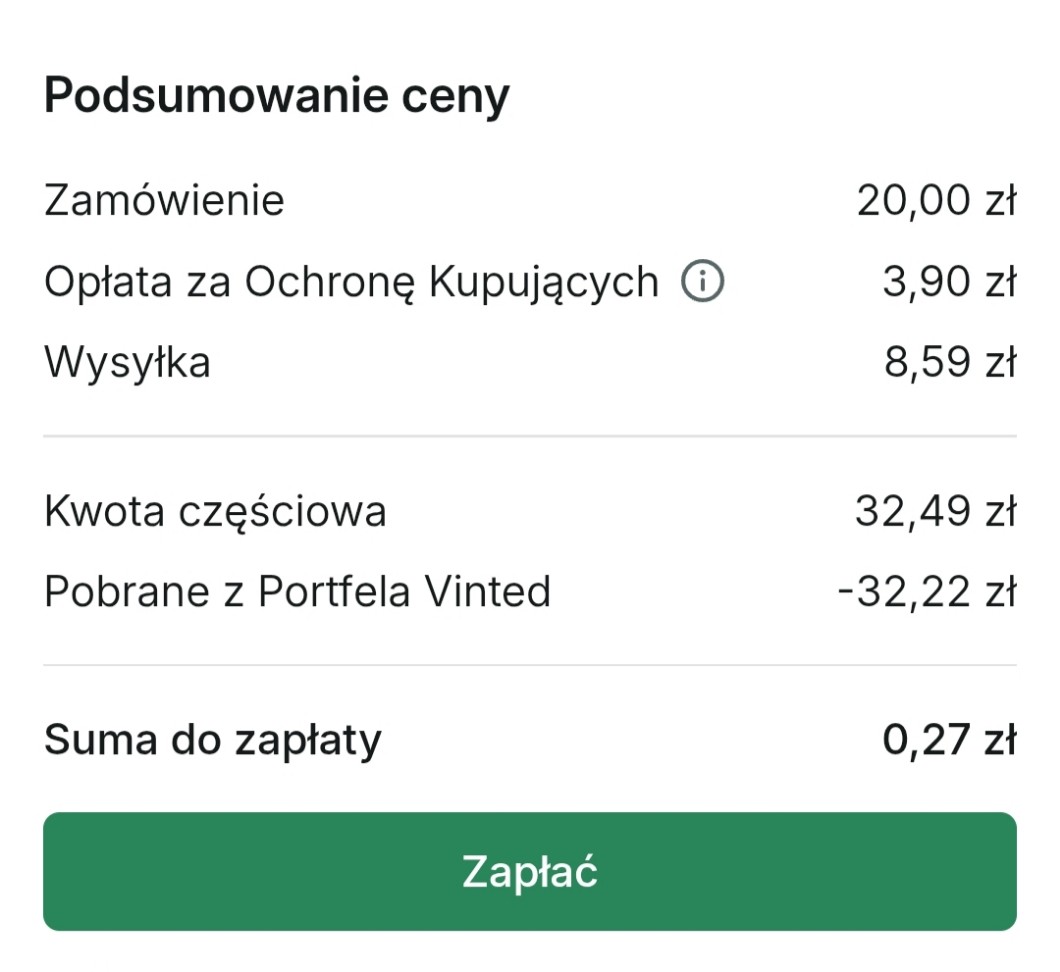The height and width of the screenshot is (972, 1060).
Task: Click the 0,27 zł total amount
Action: pos(949,741)
